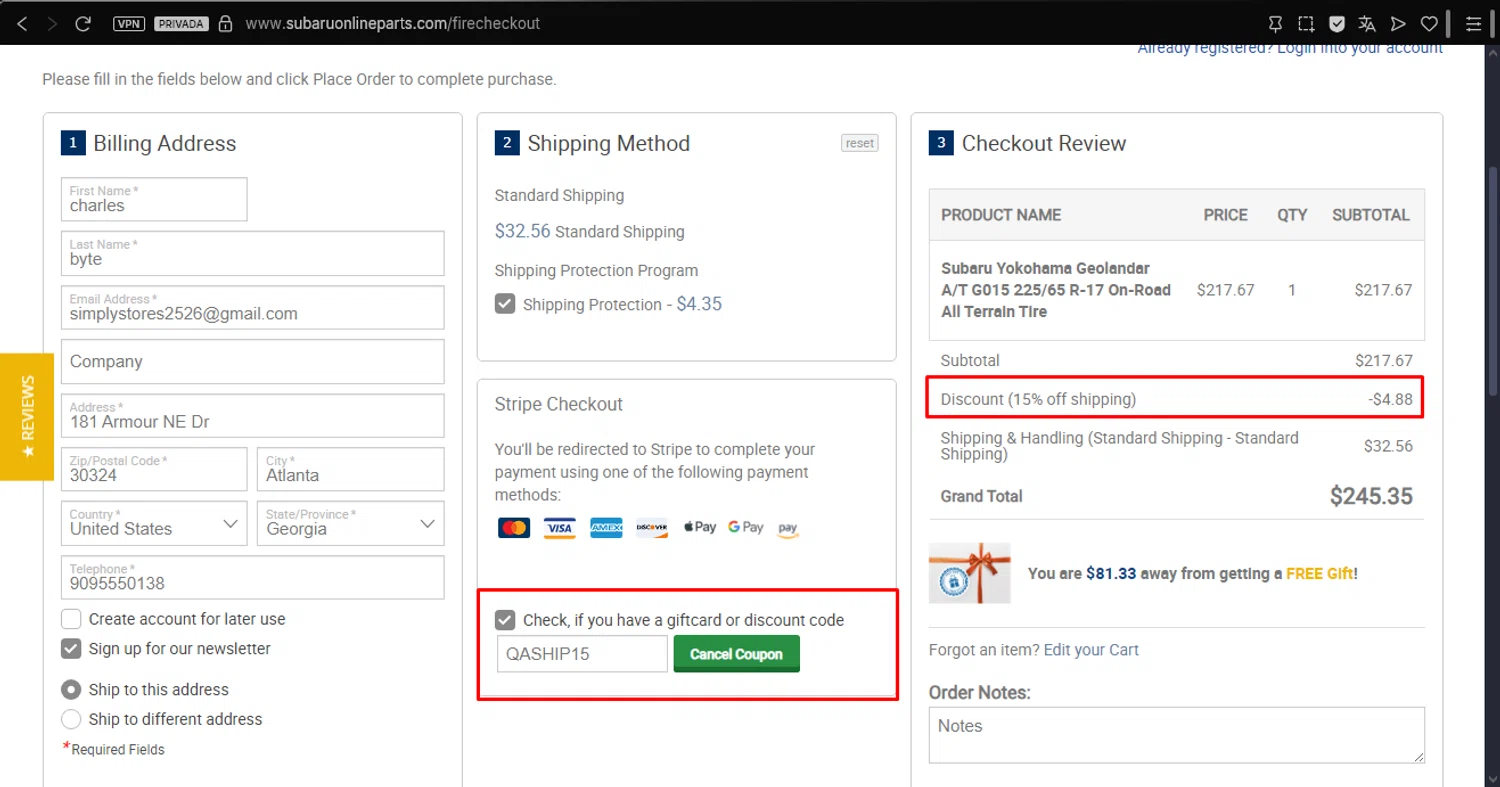
Task: Click the PRIVADA badge in address bar
Action: 180,23
